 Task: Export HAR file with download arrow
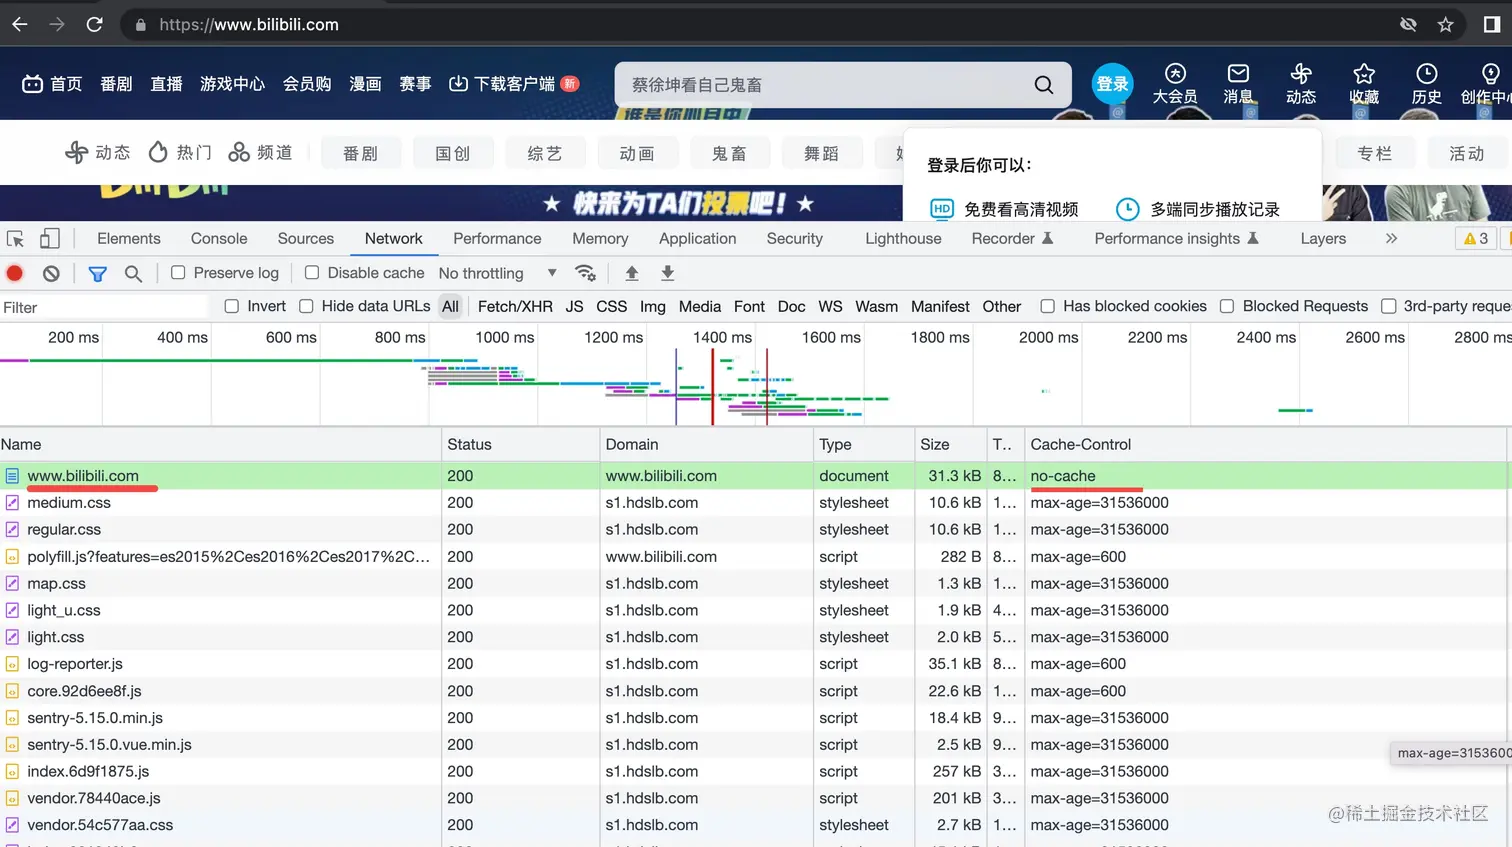click(x=668, y=273)
